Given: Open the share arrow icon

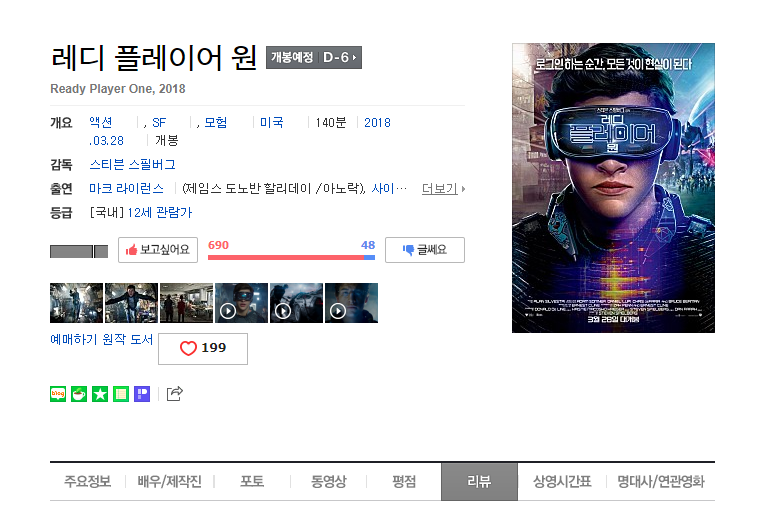Looking at the screenshot, I should coord(175,394).
